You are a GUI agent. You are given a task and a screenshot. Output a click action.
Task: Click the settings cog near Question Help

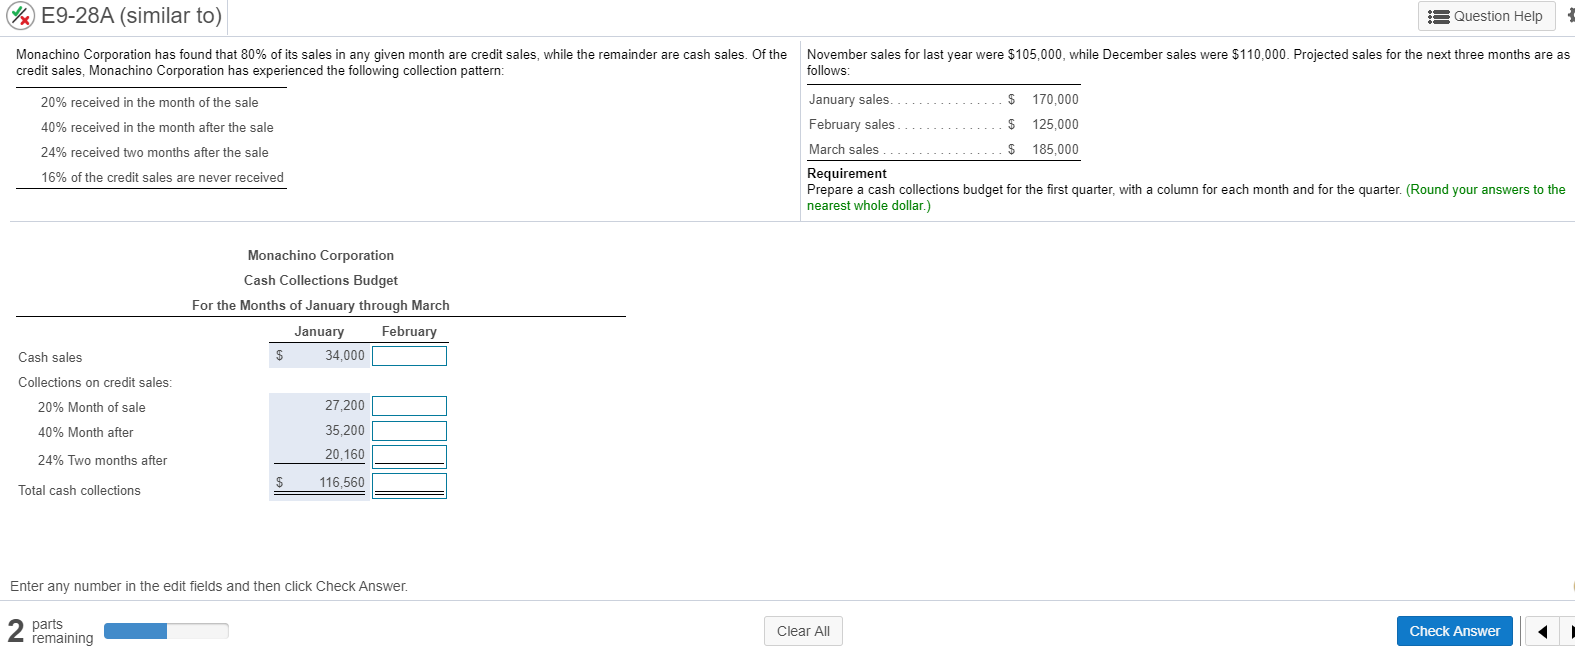1569,16
